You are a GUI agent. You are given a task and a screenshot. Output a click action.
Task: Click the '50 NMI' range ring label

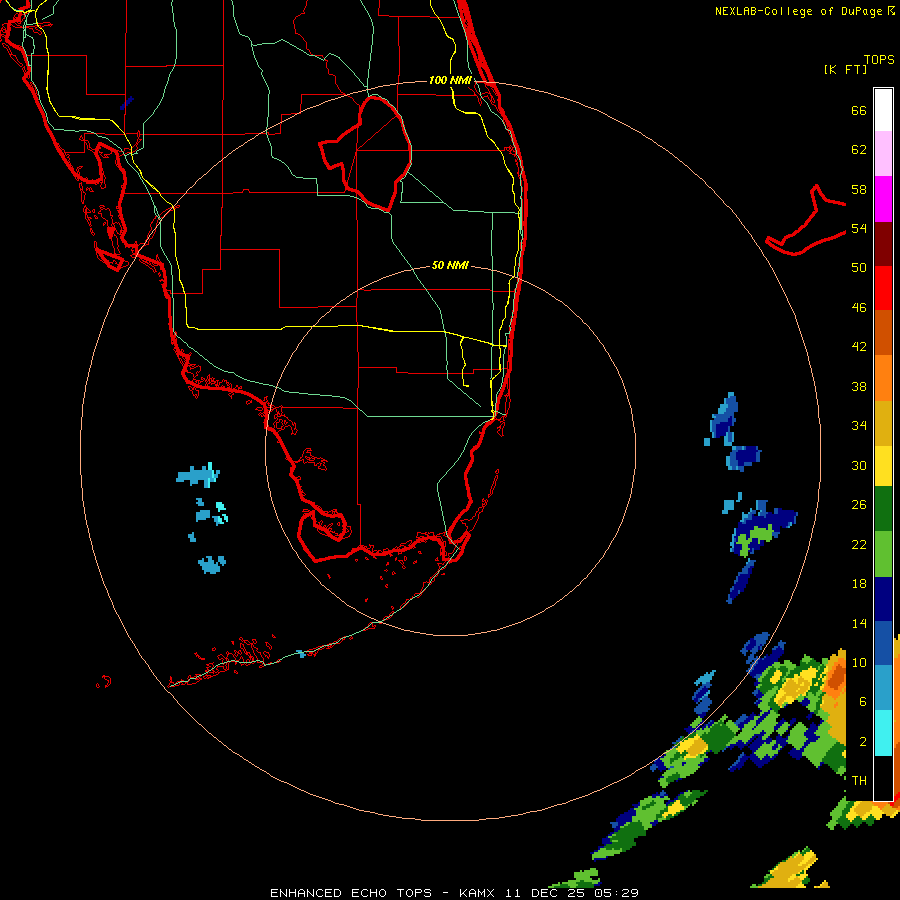[450, 265]
